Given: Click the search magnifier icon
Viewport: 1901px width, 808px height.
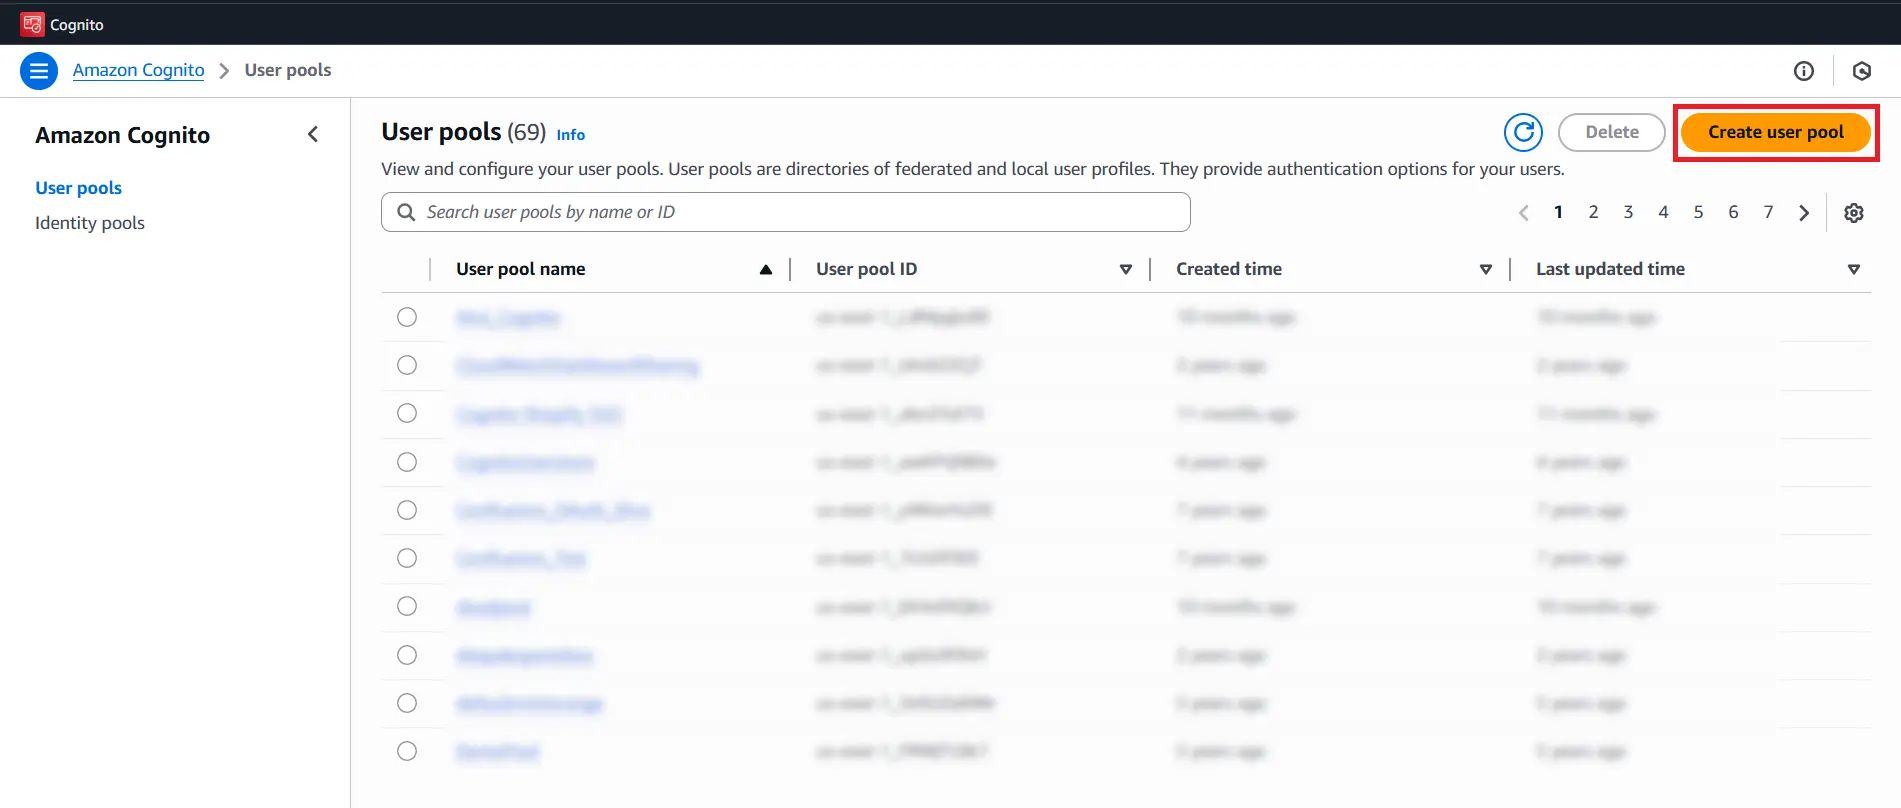Looking at the screenshot, I should pos(406,212).
